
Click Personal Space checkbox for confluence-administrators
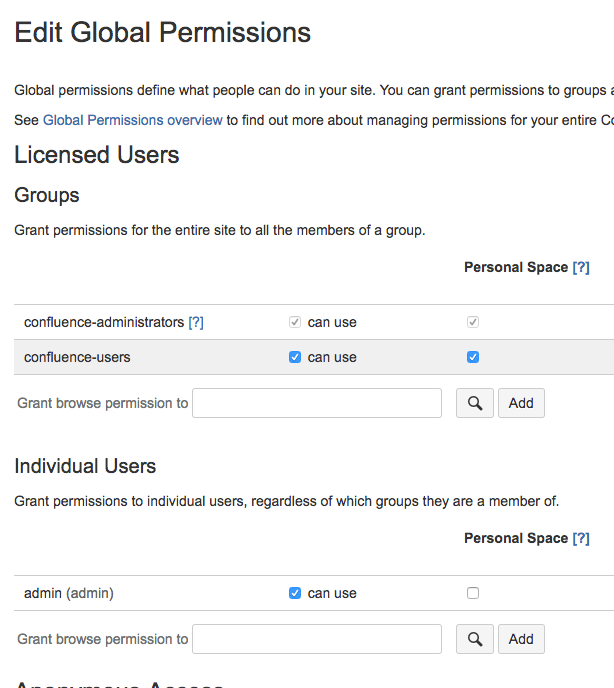[x=473, y=322]
